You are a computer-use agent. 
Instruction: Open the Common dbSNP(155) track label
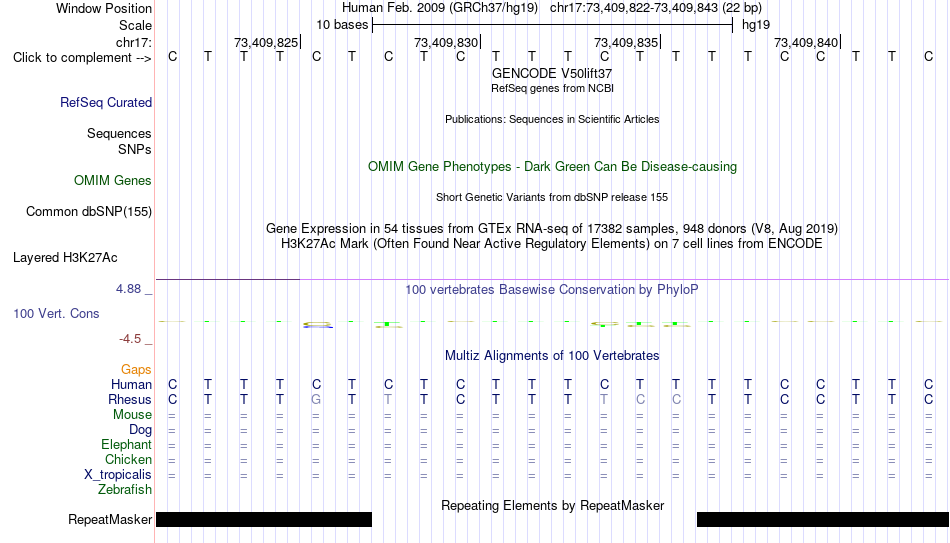pos(88,212)
